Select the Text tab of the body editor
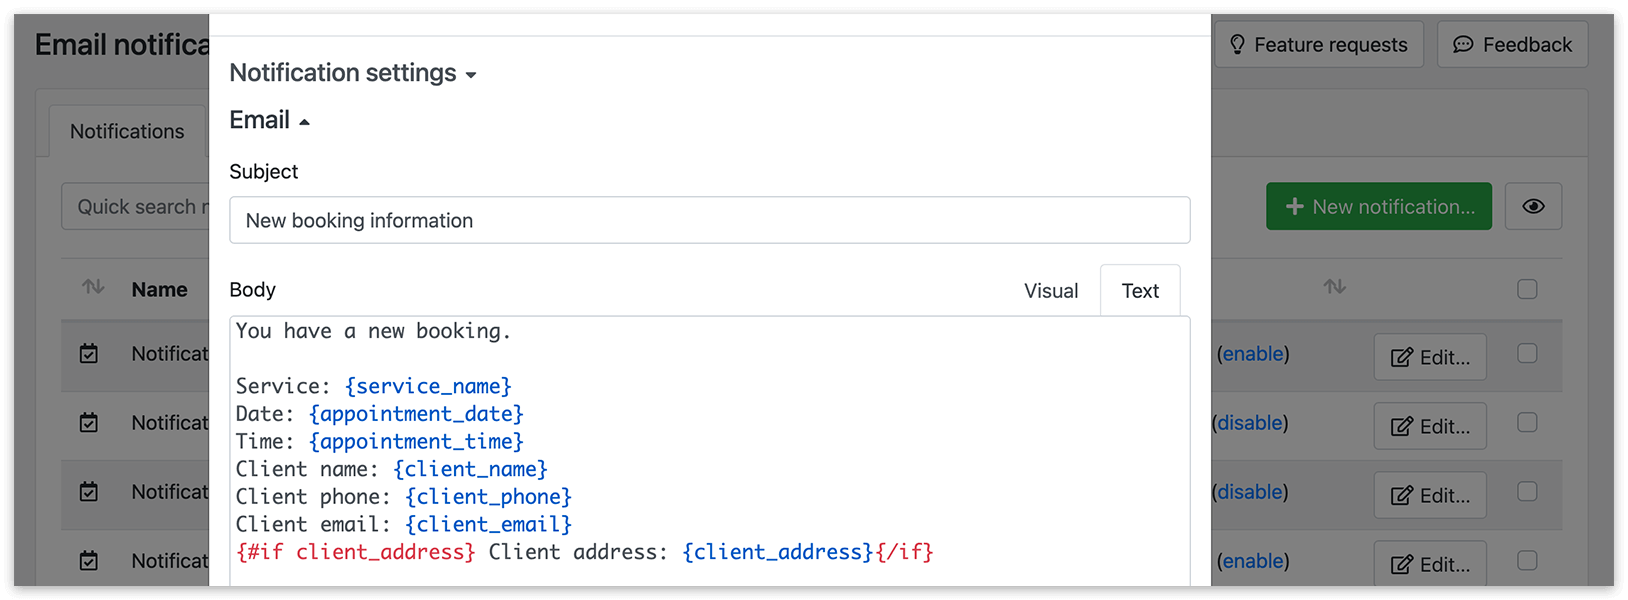Viewport: 1628px width, 600px height. (1140, 291)
